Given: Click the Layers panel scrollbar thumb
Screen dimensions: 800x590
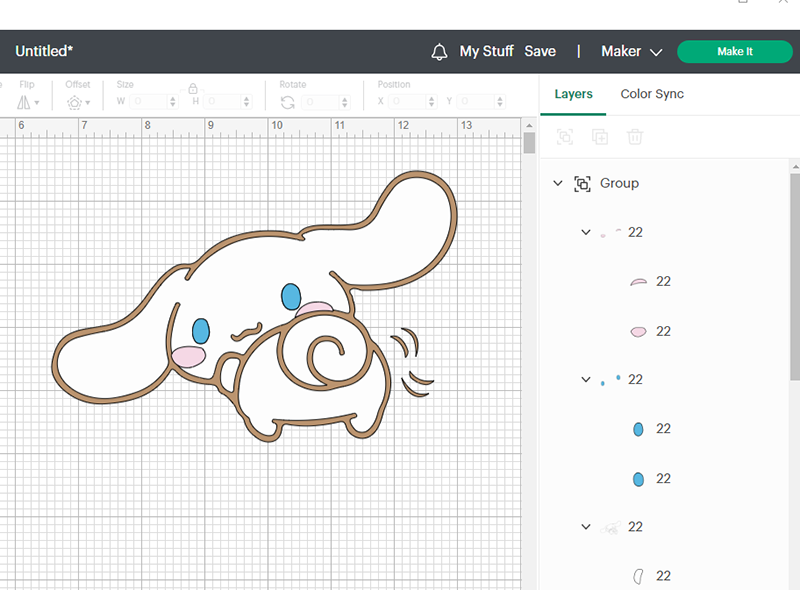Looking at the screenshot, I should click(x=795, y=277).
